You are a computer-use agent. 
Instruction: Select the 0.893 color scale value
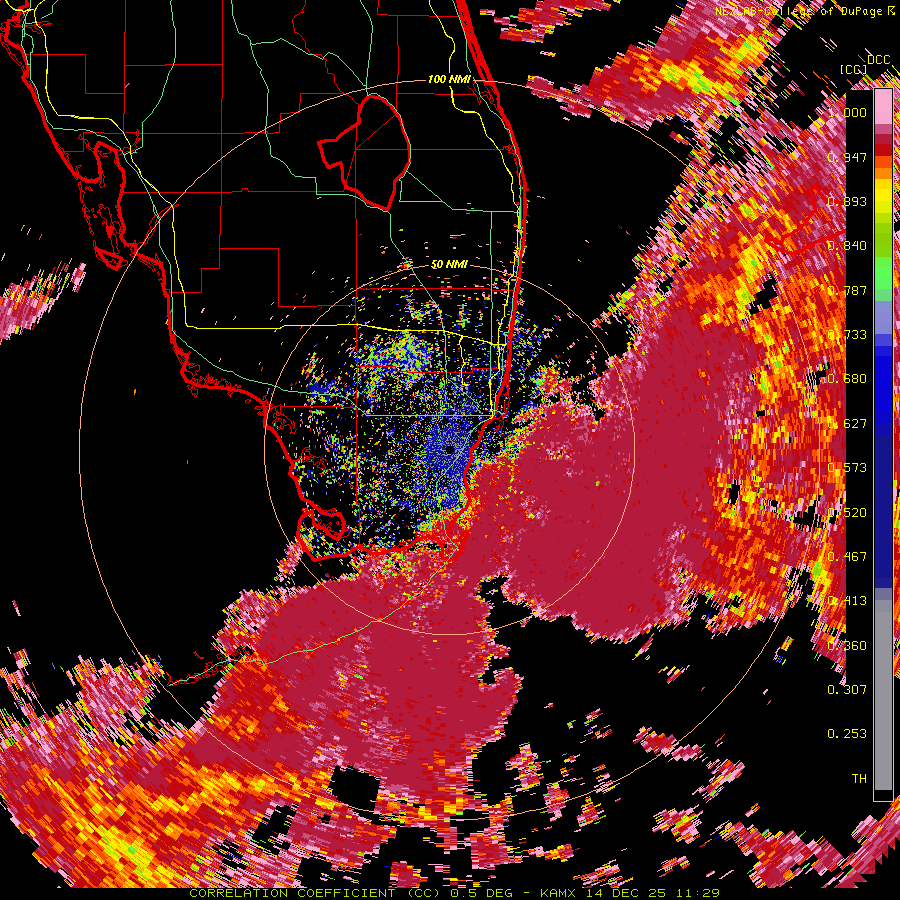pos(847,201)
